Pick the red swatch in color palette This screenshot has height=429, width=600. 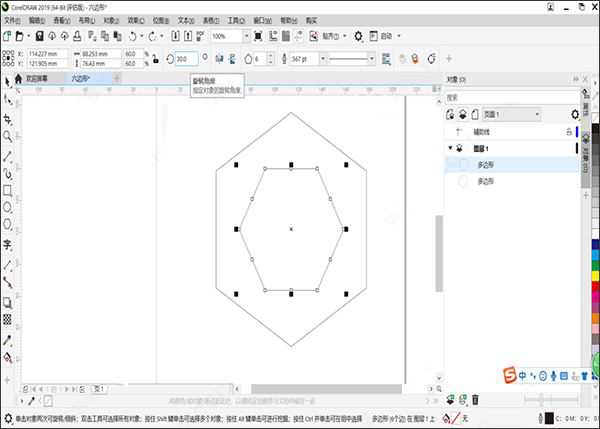(x=595, y=287)
